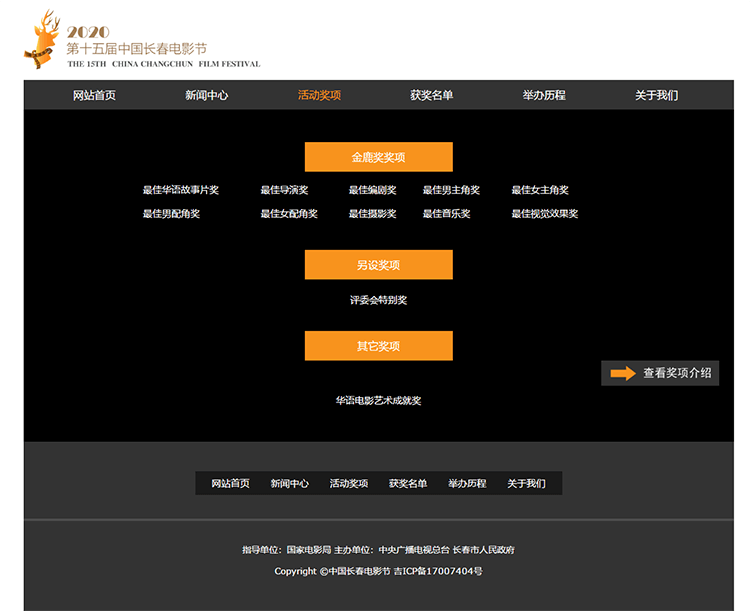
Task: Click THE 15TH CHINA CHANGCHUN FILM FESTIVAL text
Action: [164, 64]
